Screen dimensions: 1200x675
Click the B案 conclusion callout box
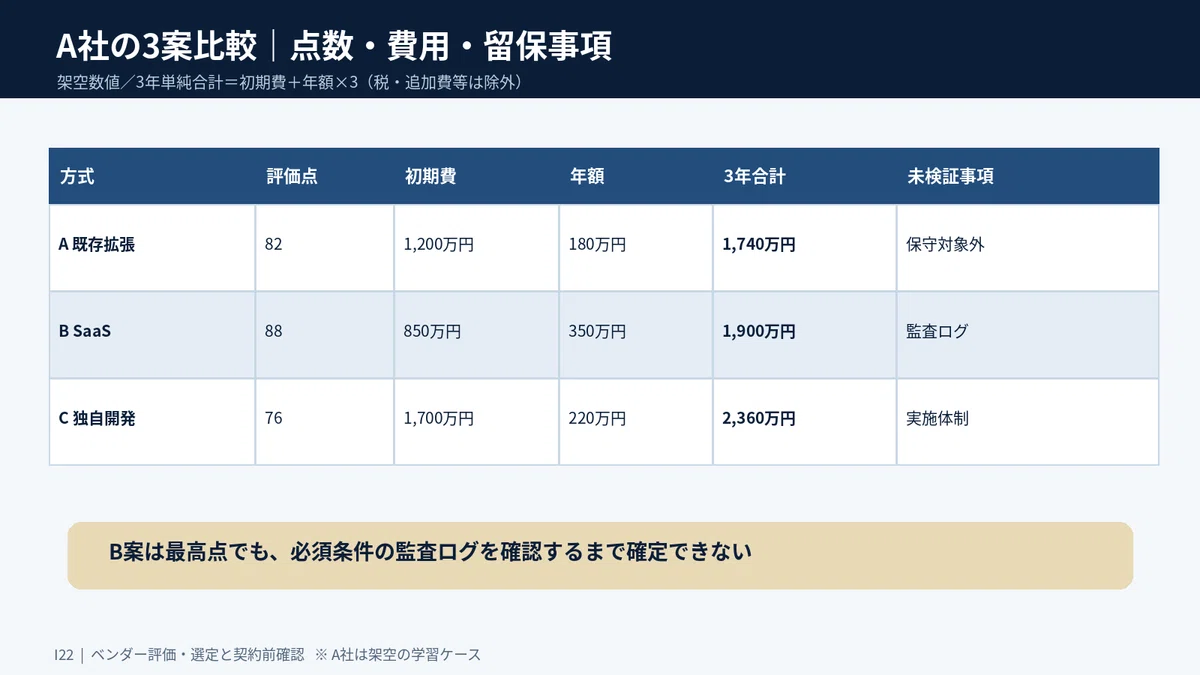pos(600,555)
